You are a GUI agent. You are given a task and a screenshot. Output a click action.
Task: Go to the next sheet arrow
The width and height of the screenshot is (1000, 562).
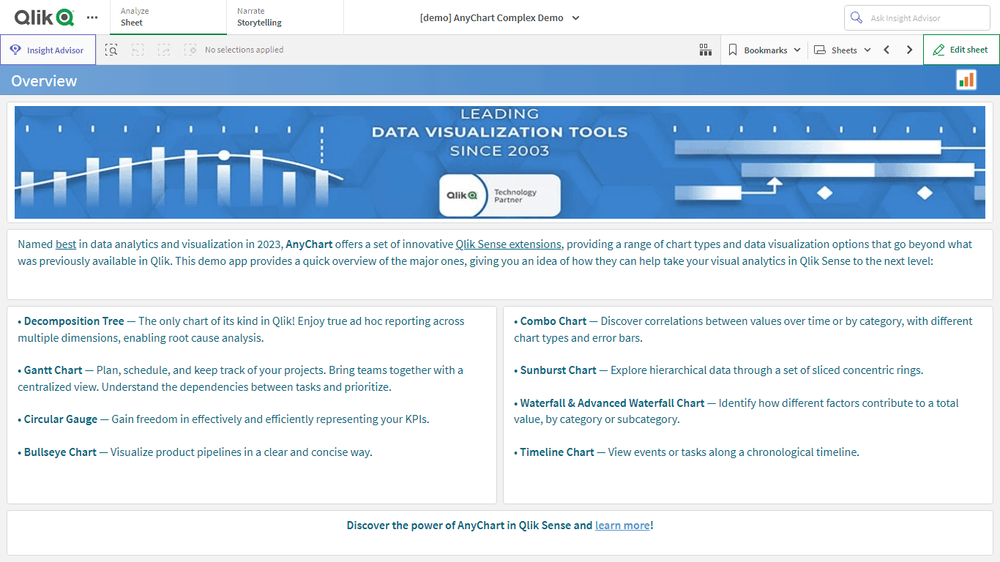[909, 50]
